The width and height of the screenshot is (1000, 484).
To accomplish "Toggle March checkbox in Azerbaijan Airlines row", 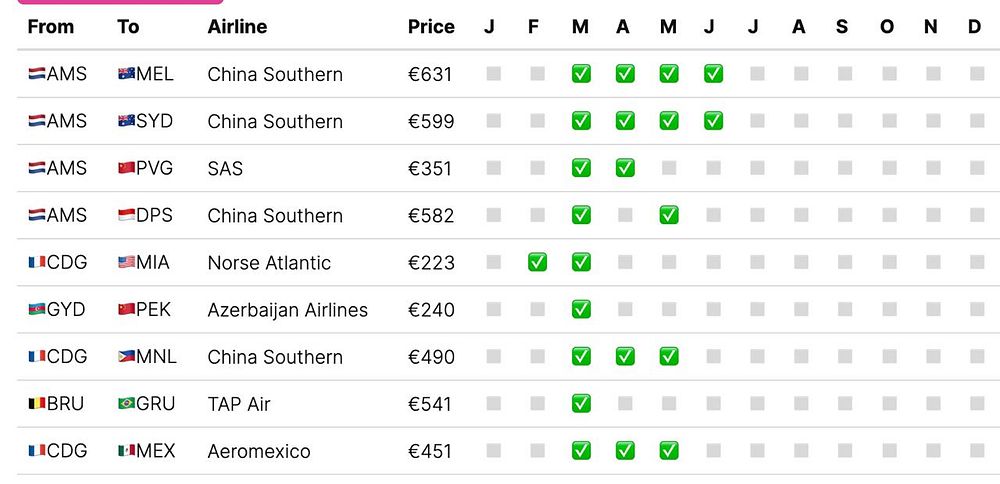I will tap(581, 309).
